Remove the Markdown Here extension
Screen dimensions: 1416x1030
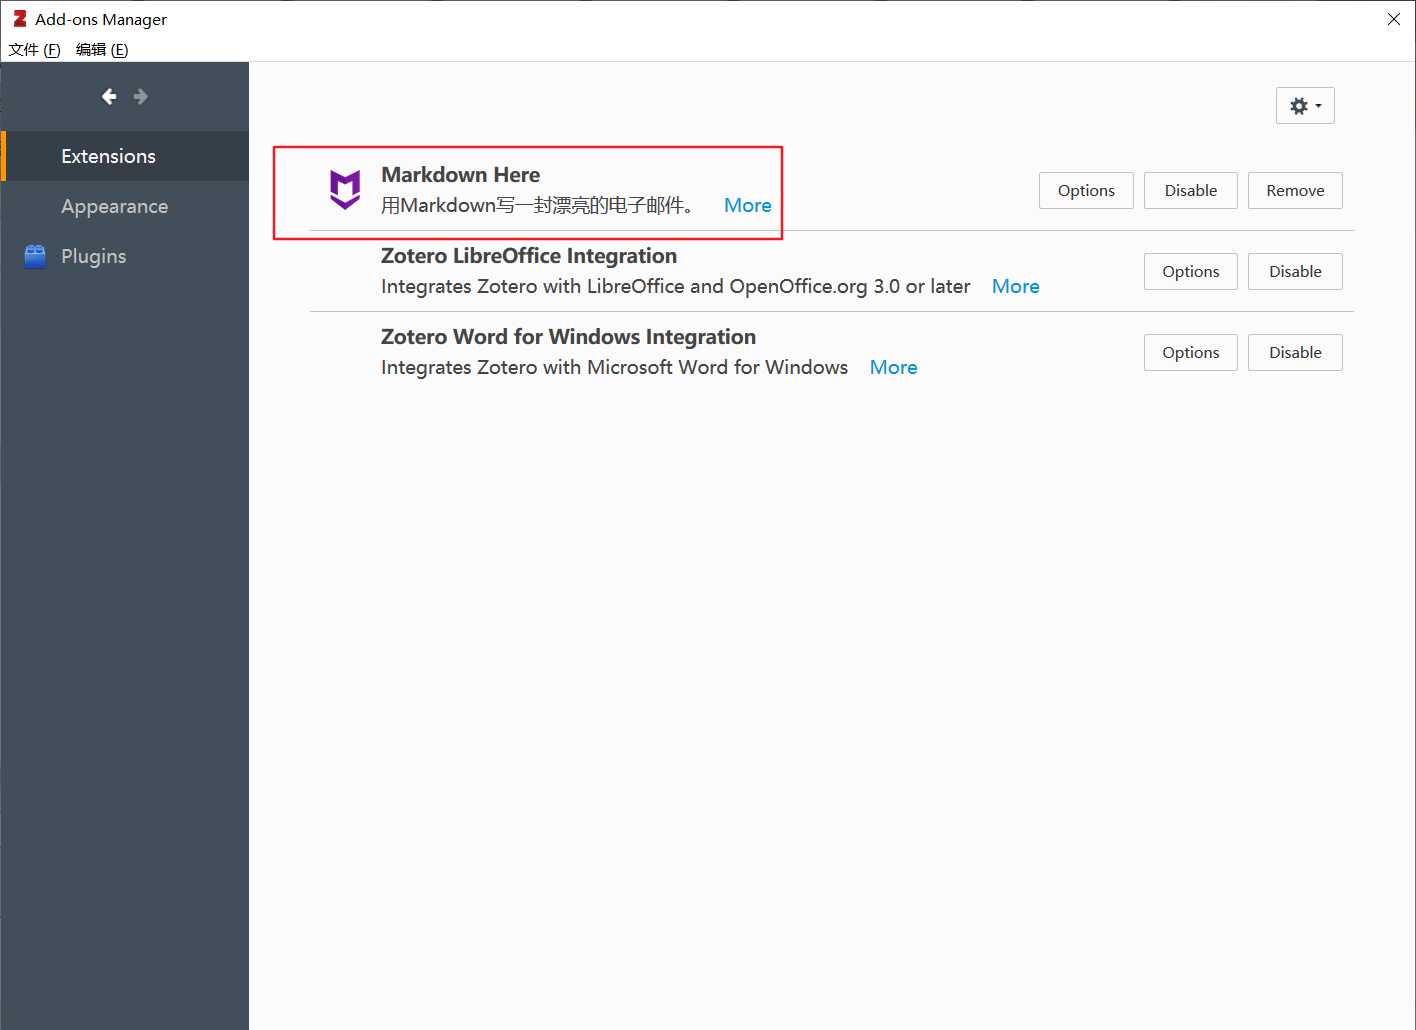tap(1295, 190)
